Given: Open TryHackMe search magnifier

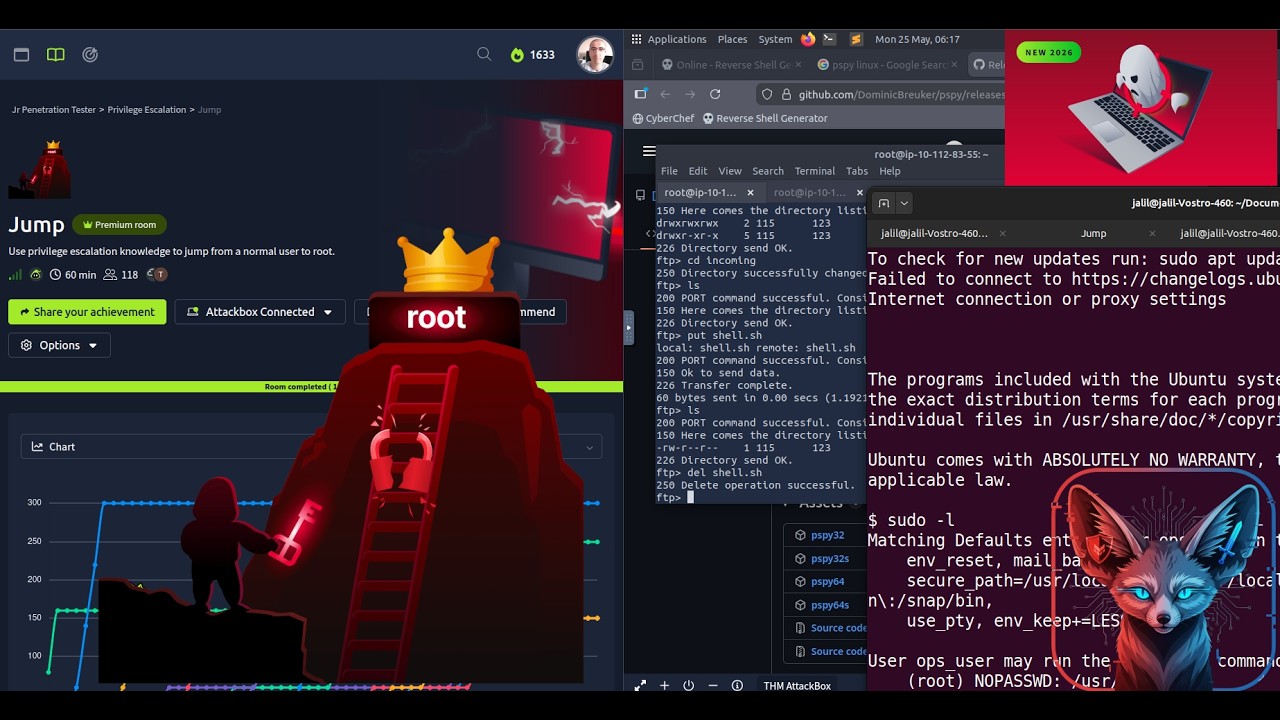Looking at the screenshot, I should click(484, 54).
